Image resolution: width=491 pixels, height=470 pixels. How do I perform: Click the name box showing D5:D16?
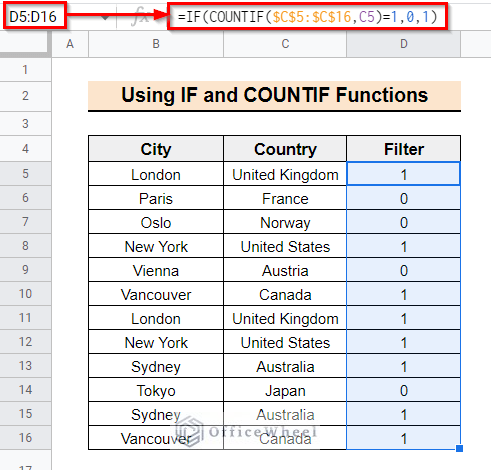click(34, 16)
